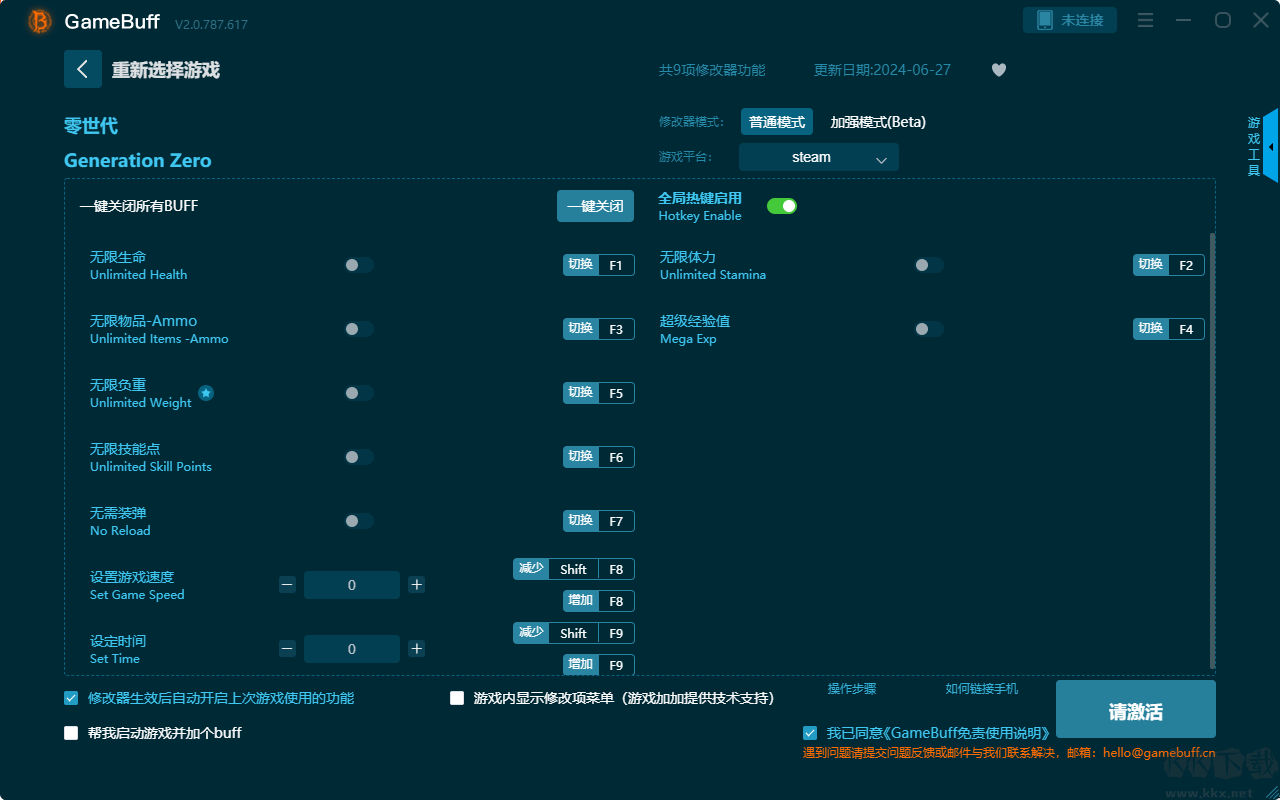The image size is (1280, 800).
Task: Click the 一键关闭 button
Action: coord(596,206)
